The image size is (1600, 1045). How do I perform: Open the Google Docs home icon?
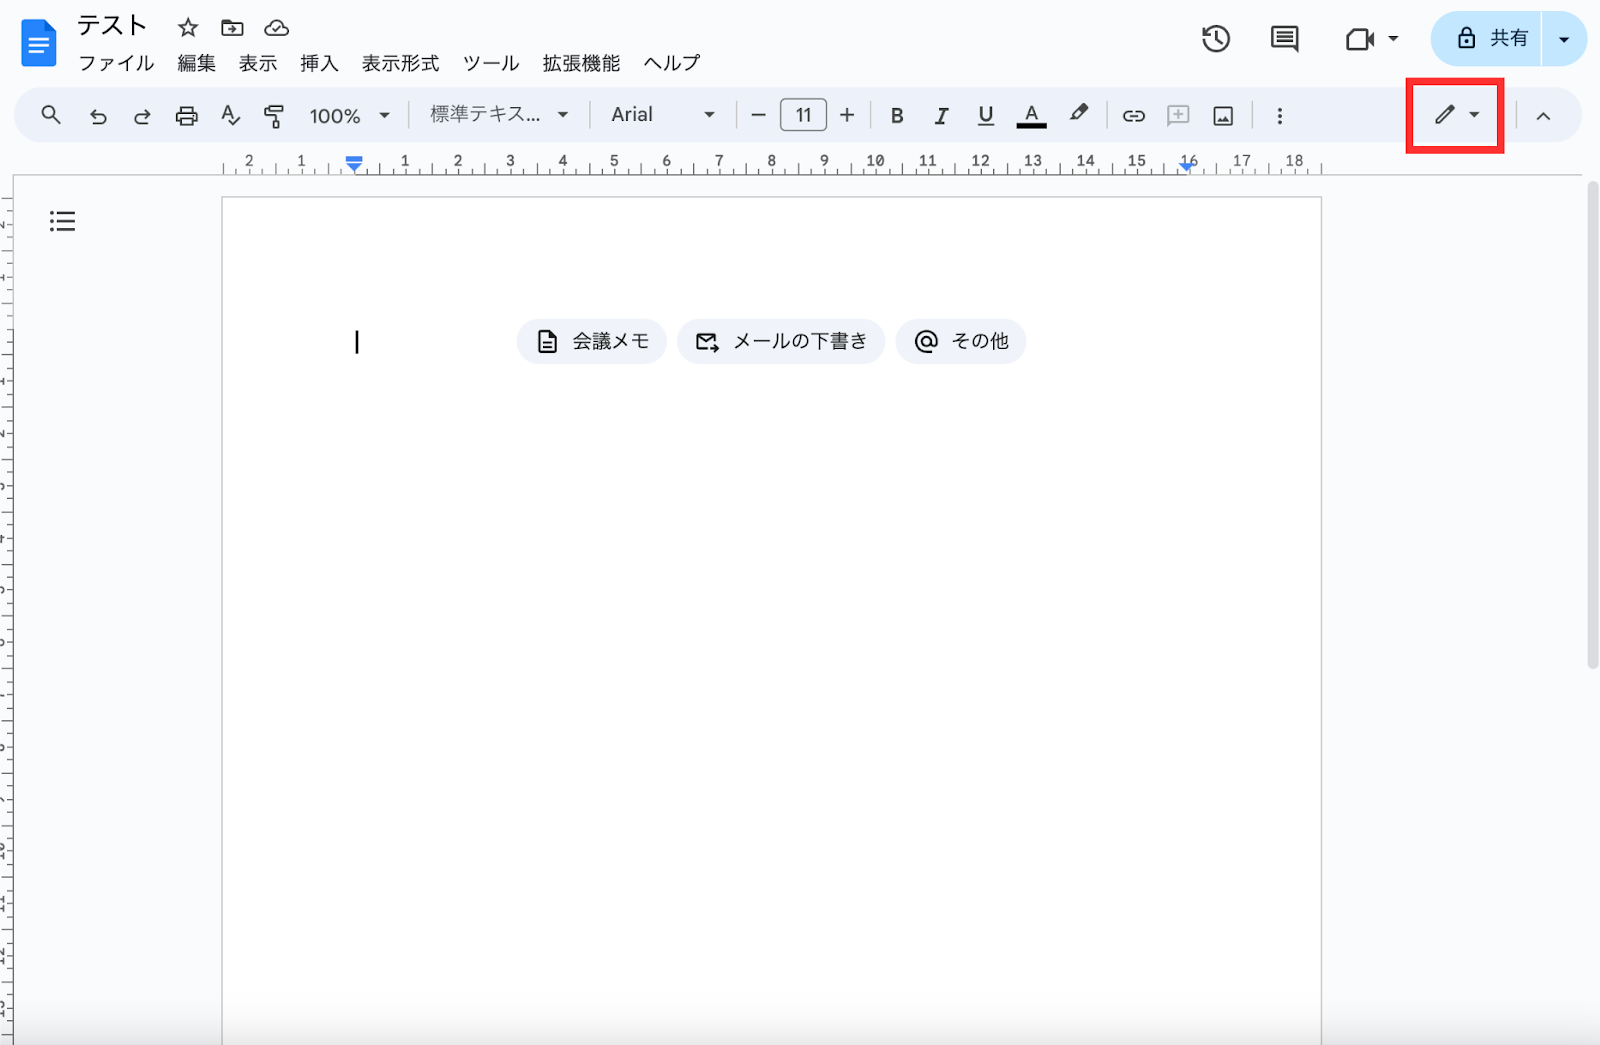pyautogui.click(x=39, y=43)
